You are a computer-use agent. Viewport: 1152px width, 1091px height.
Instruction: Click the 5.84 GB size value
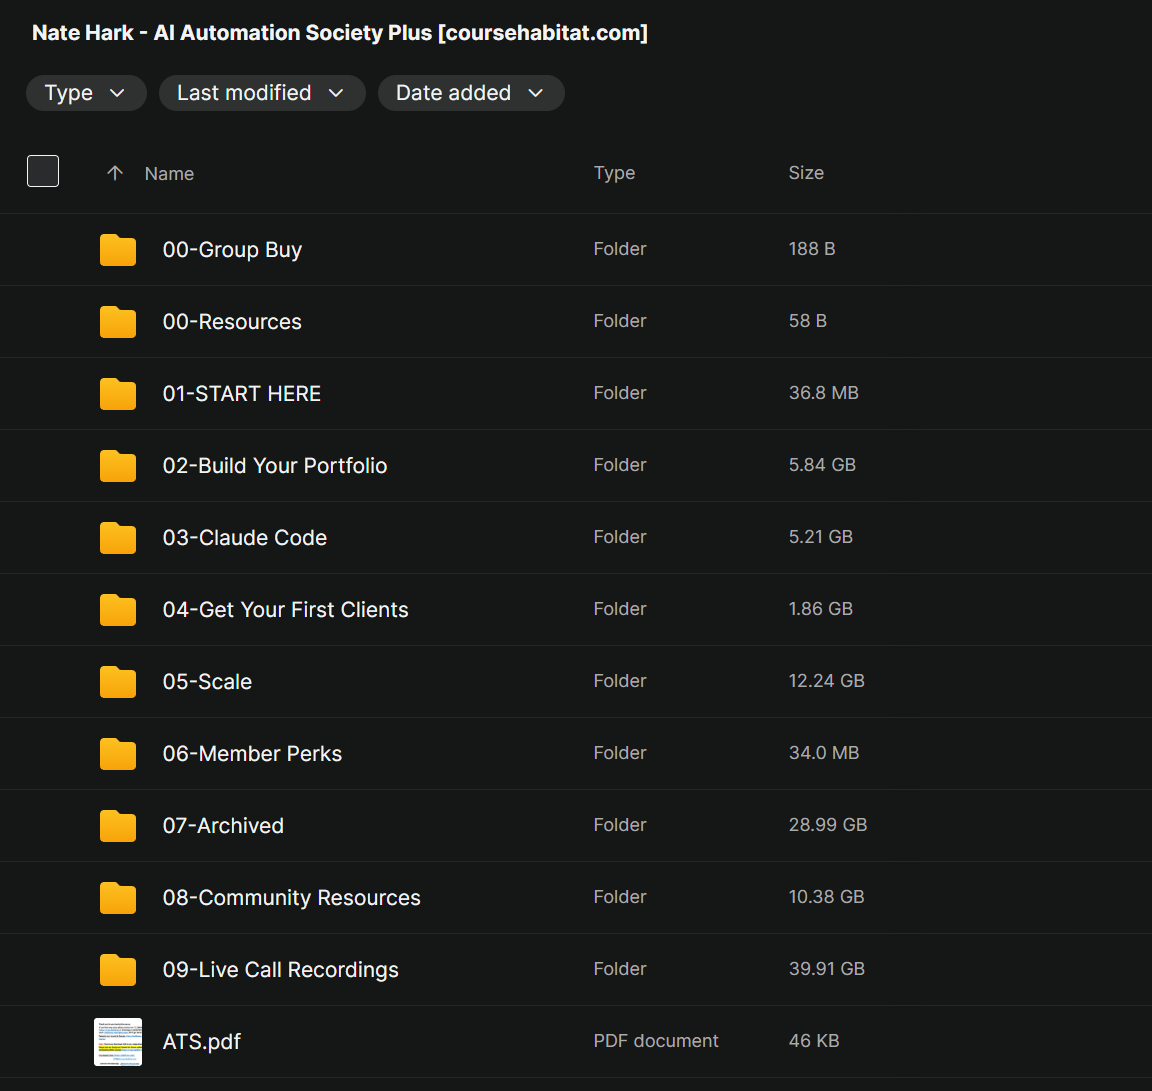point(822,465)
